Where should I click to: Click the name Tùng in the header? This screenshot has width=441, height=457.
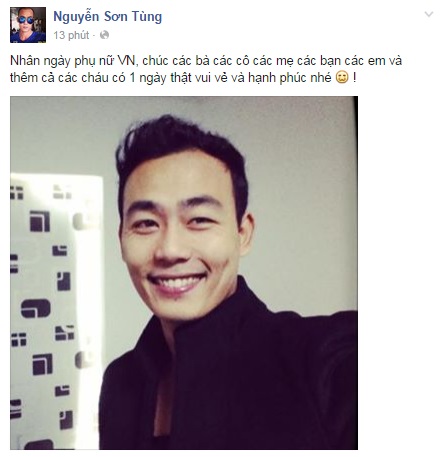147,17
